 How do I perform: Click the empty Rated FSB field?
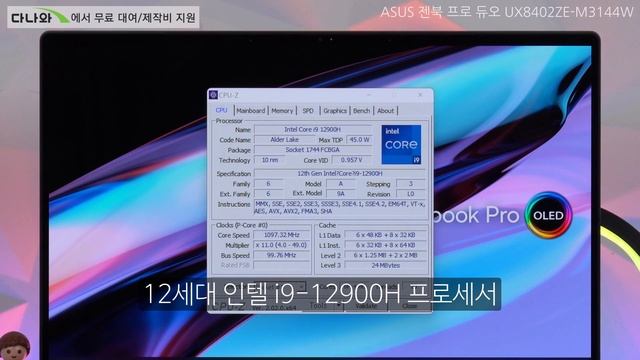[282, 265]
